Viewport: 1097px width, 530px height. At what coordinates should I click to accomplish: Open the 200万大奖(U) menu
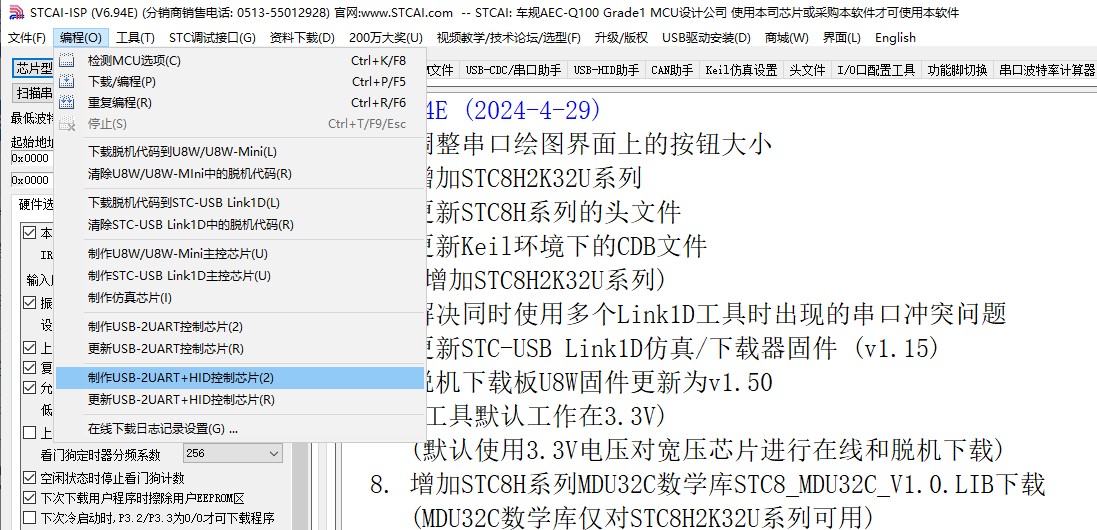386,38
